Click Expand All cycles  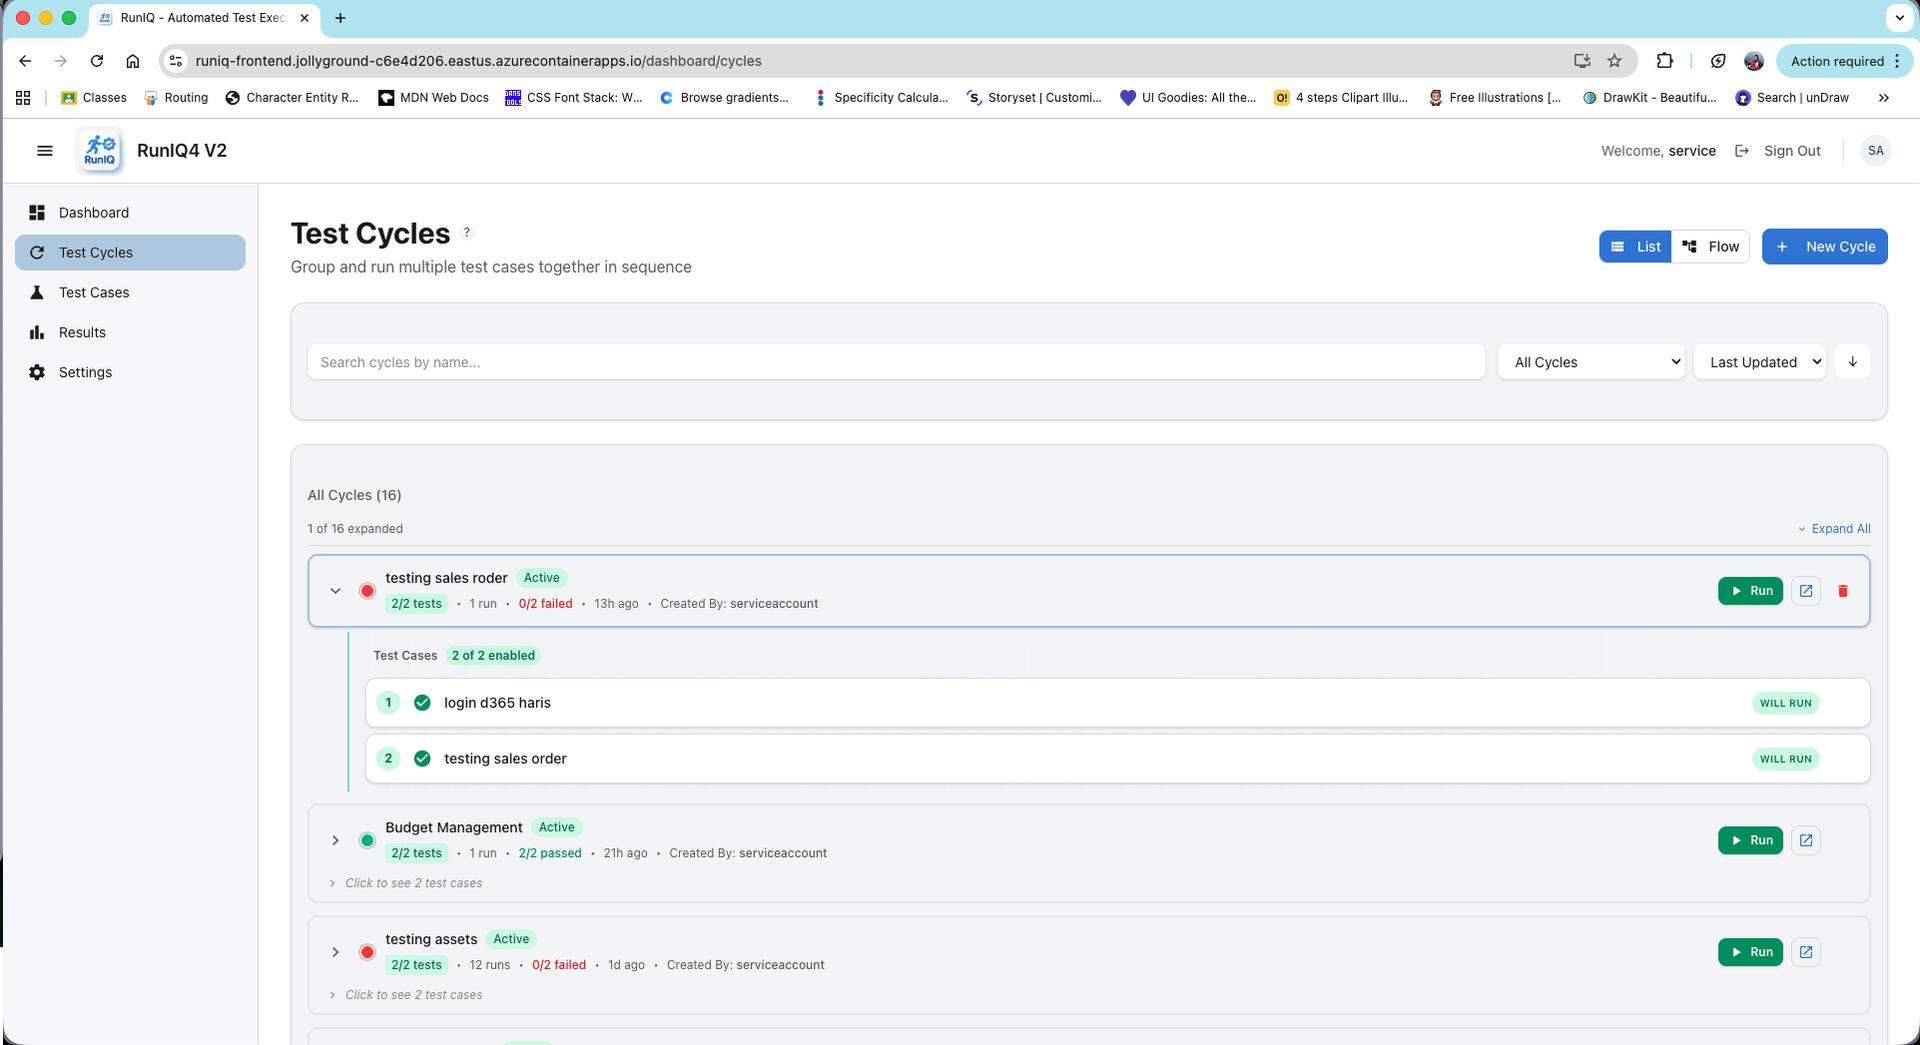pyautogui.click(x=1834, y=529)
